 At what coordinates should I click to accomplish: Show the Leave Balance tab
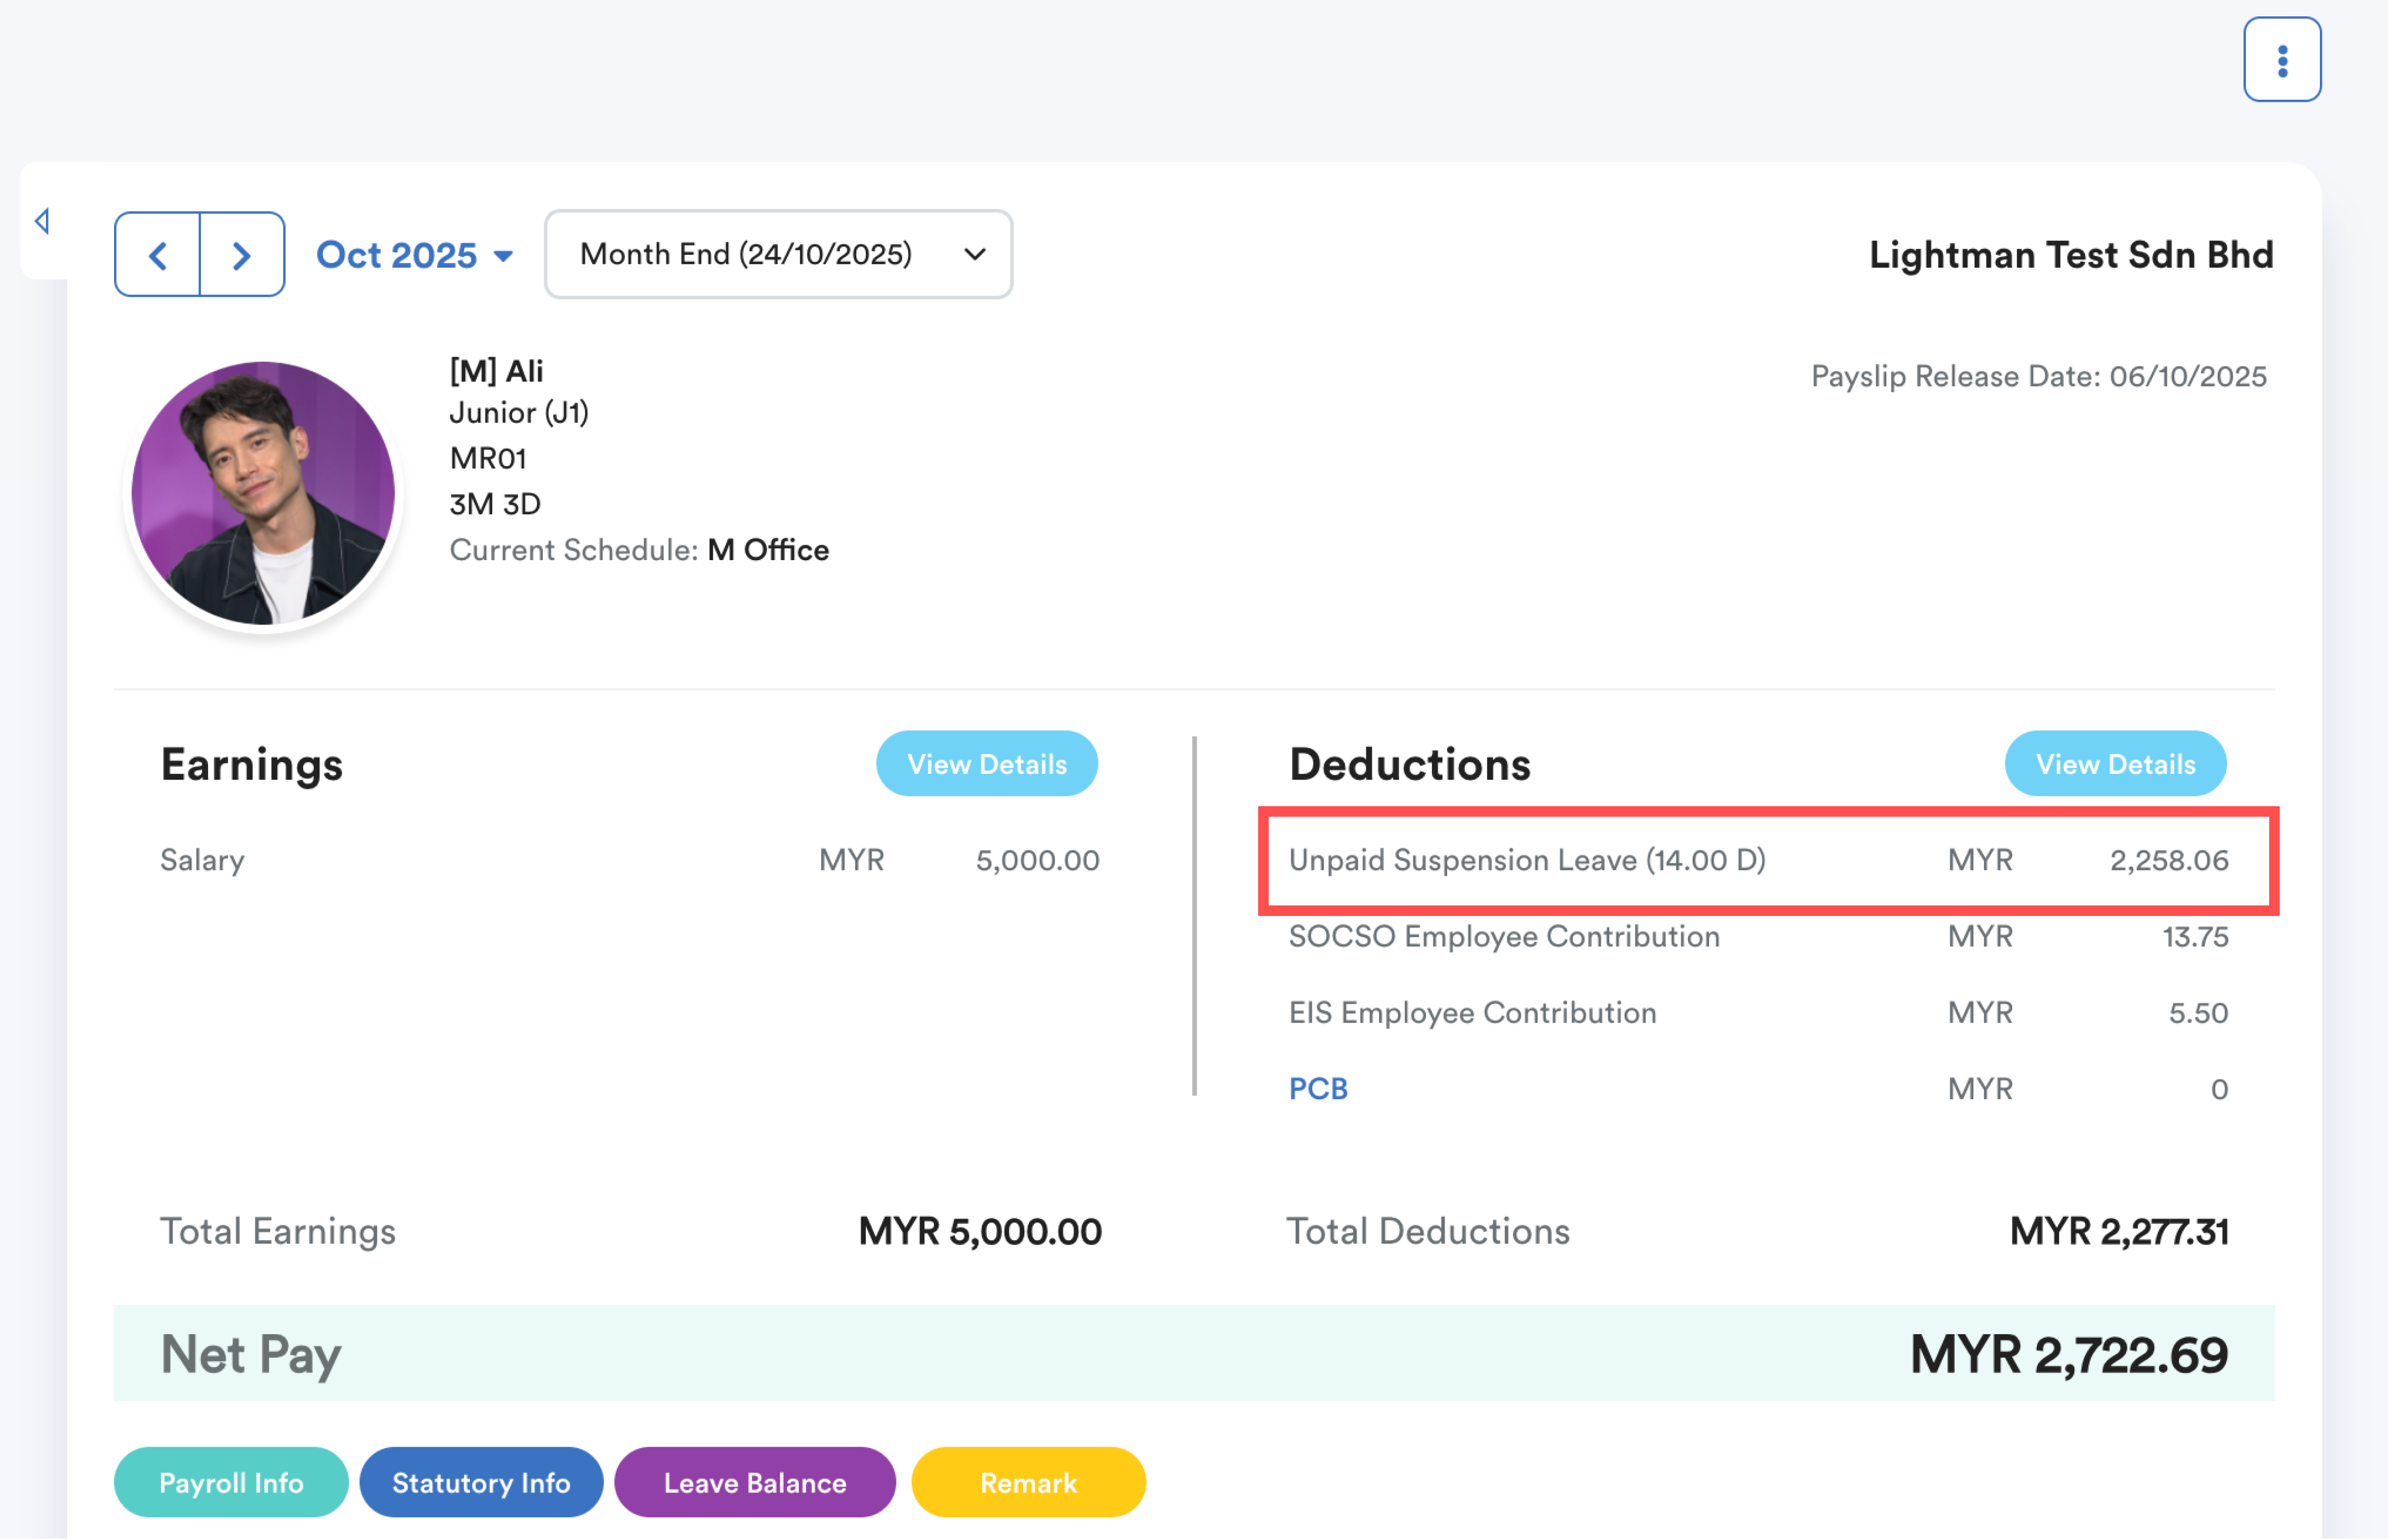tap(754, 1482)
